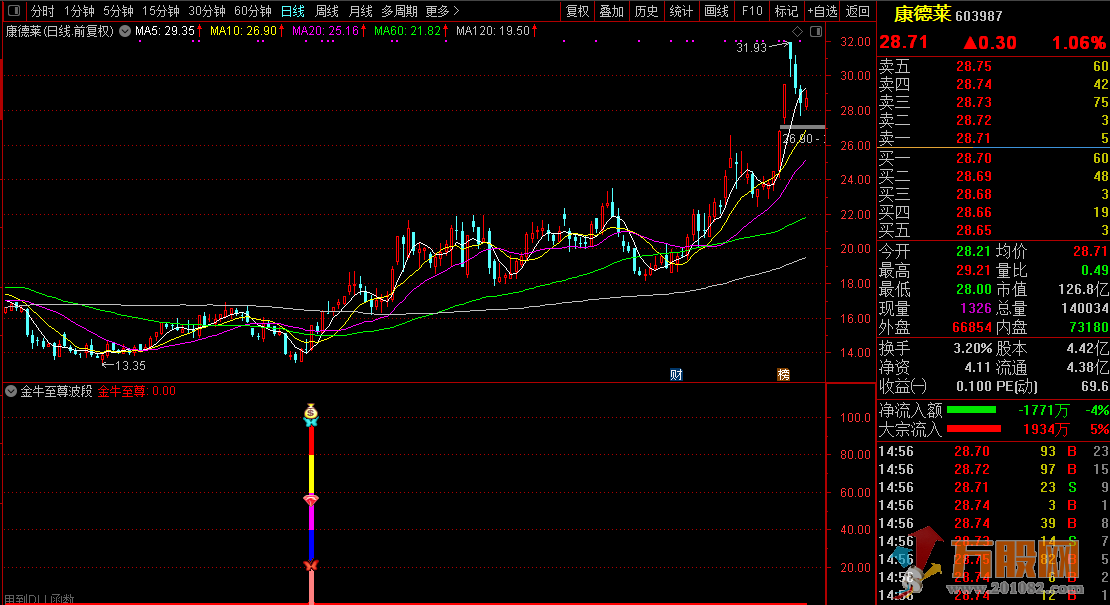
Task: Expand the 更多 periods menu
Action: coord(442,11)
